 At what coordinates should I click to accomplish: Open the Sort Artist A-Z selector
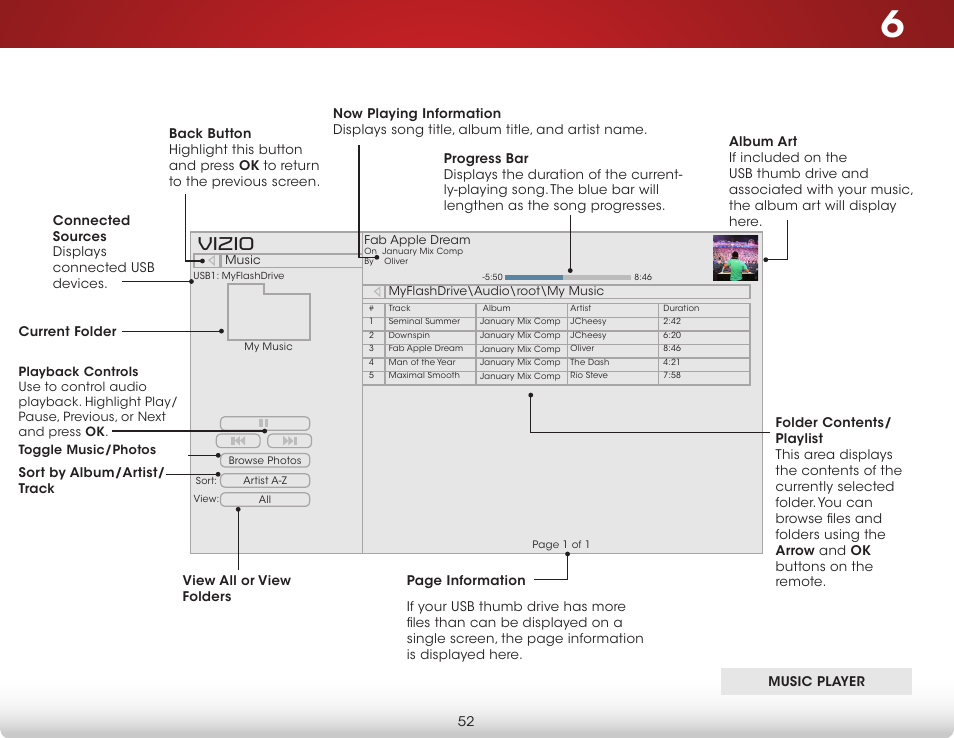click(x=265, y=480)
